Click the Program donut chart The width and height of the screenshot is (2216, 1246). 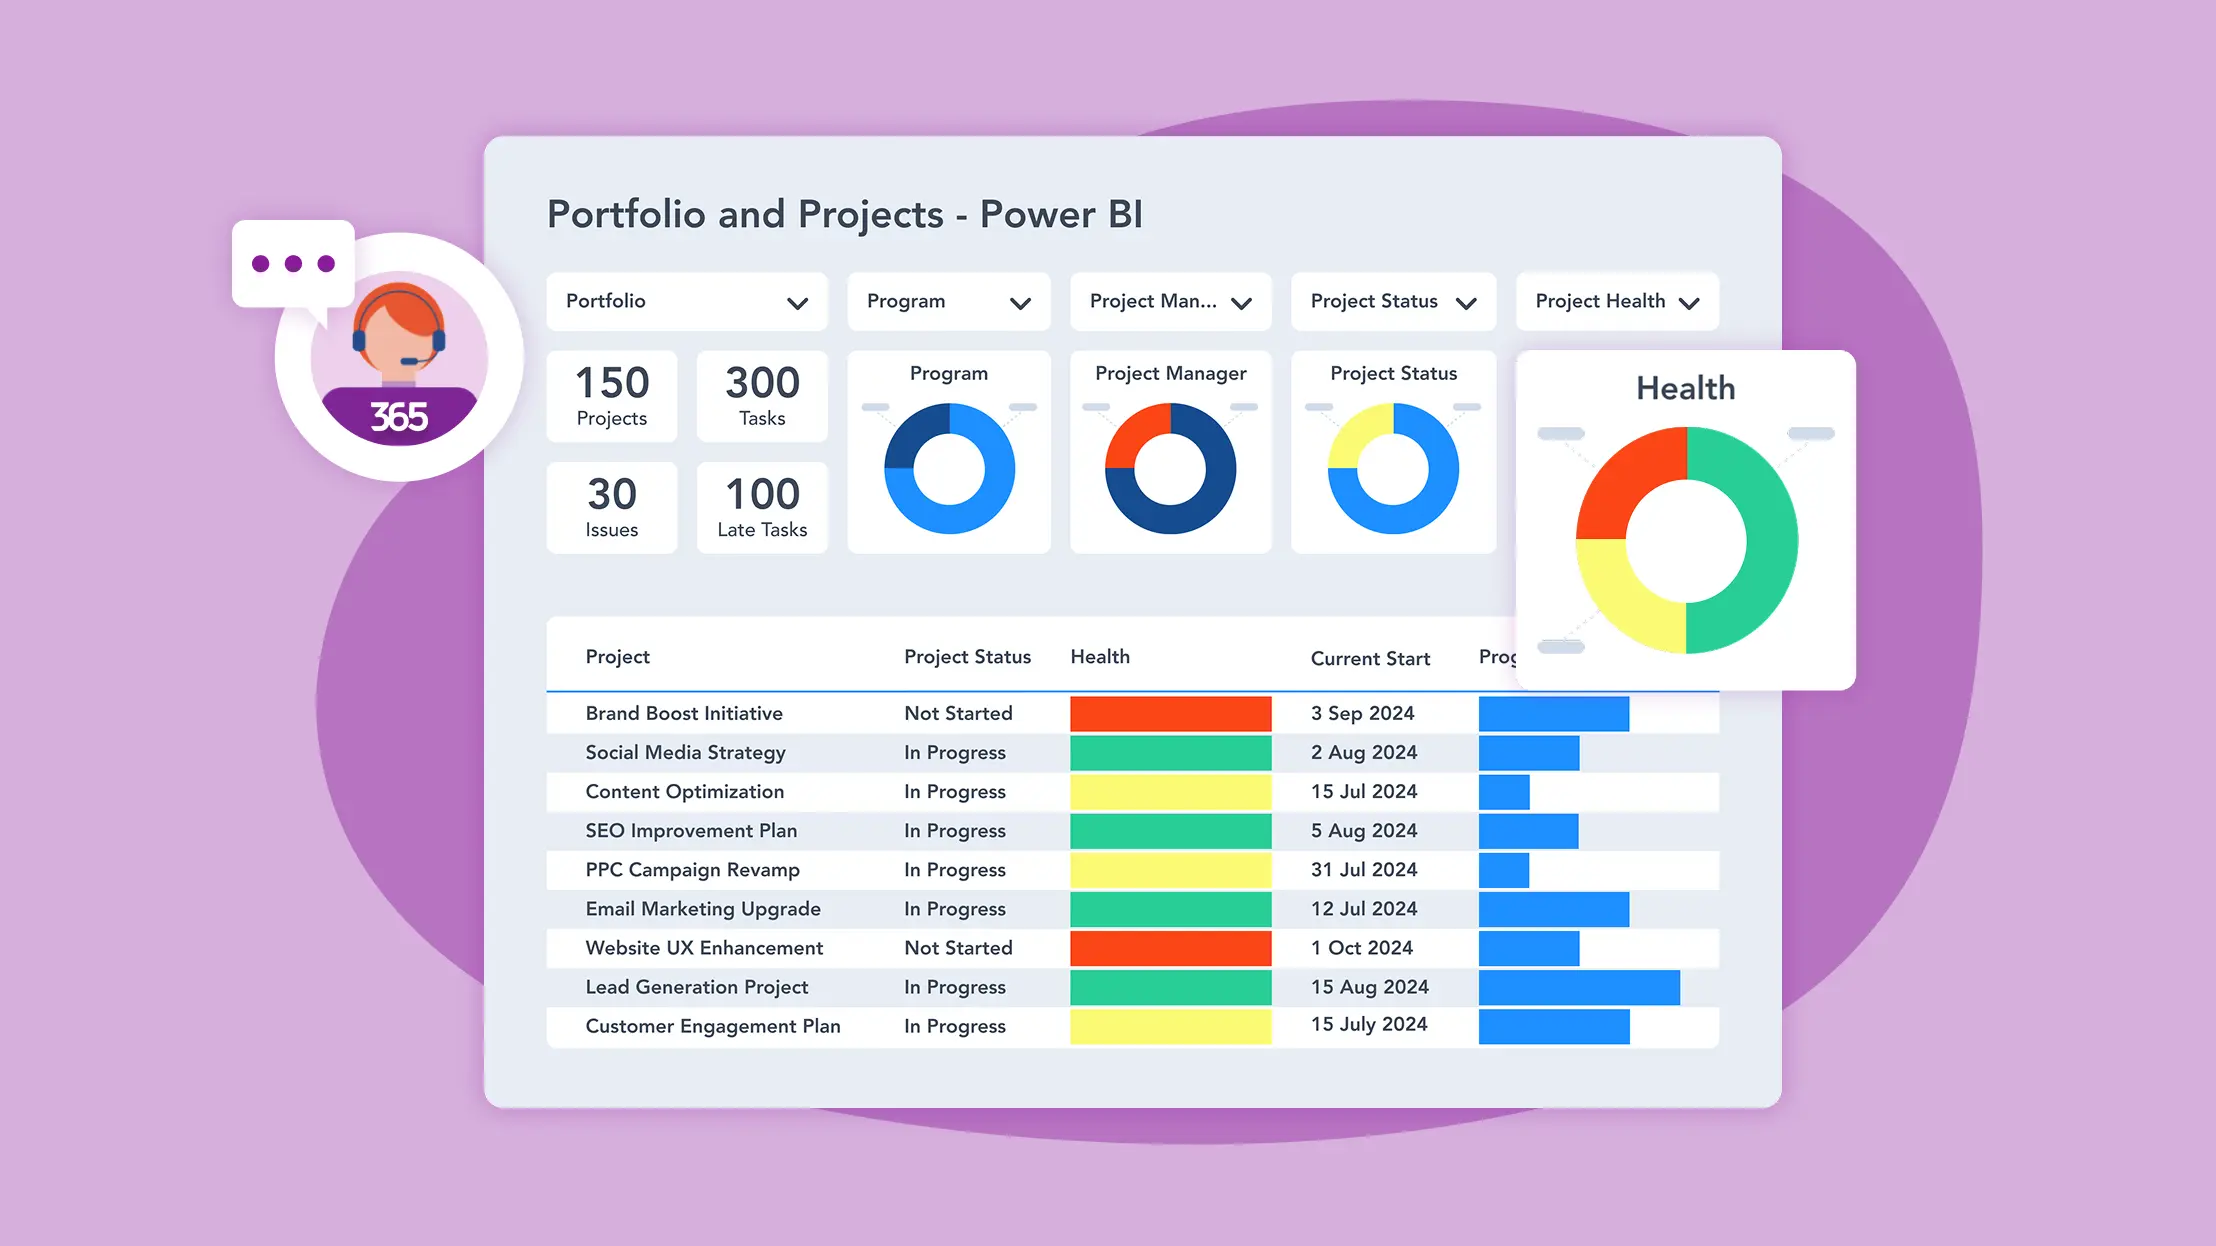[949, 468]
